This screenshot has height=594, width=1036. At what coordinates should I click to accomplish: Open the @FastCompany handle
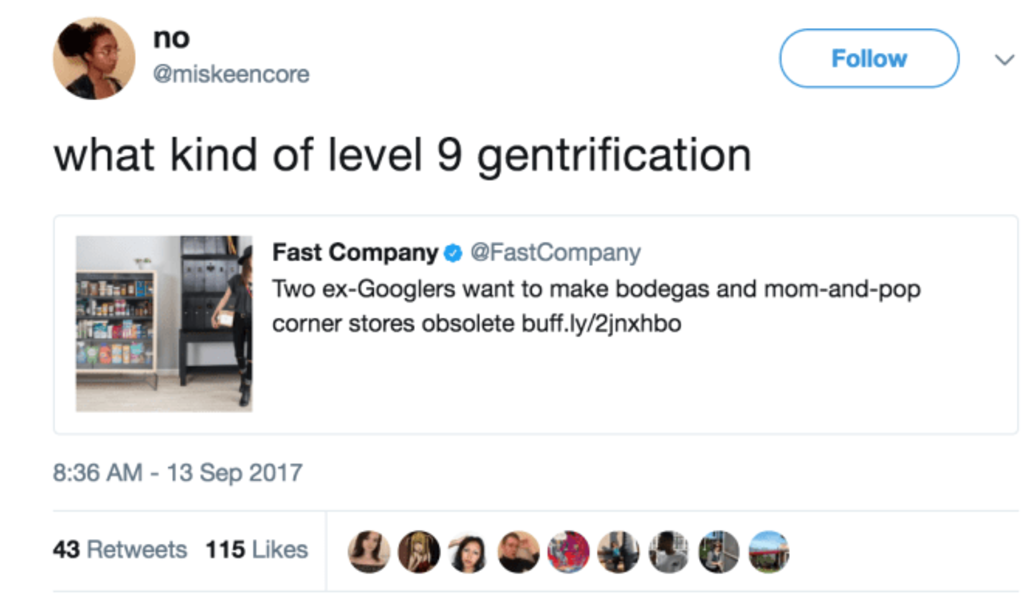pos(555,253)
